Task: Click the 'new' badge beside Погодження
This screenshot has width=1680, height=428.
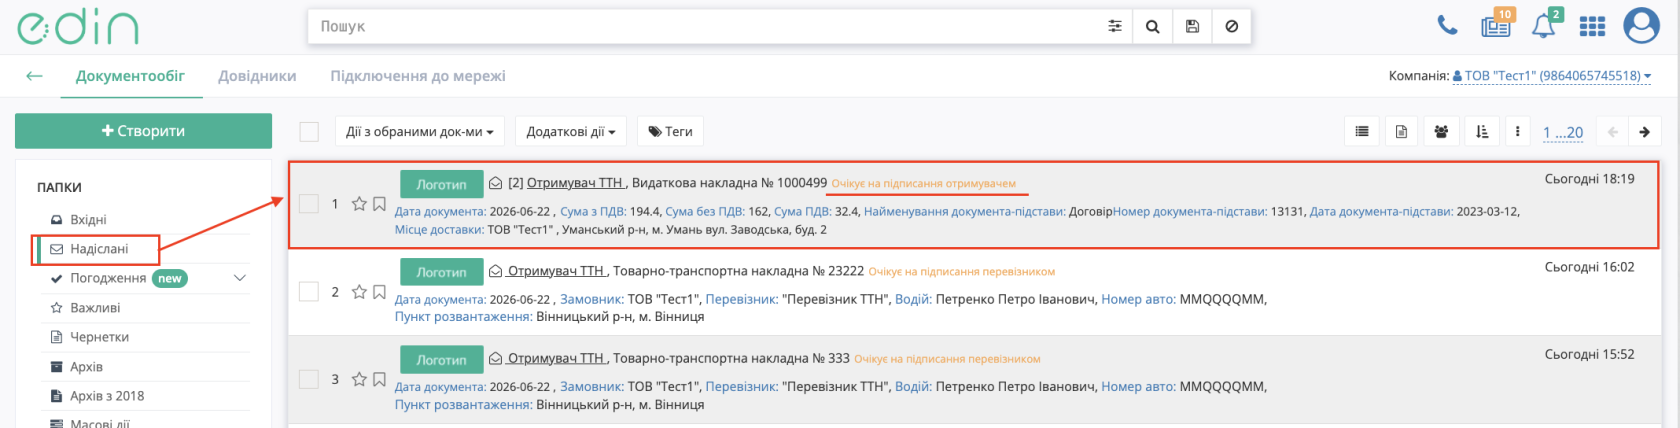Action: (x=170, y=278)
